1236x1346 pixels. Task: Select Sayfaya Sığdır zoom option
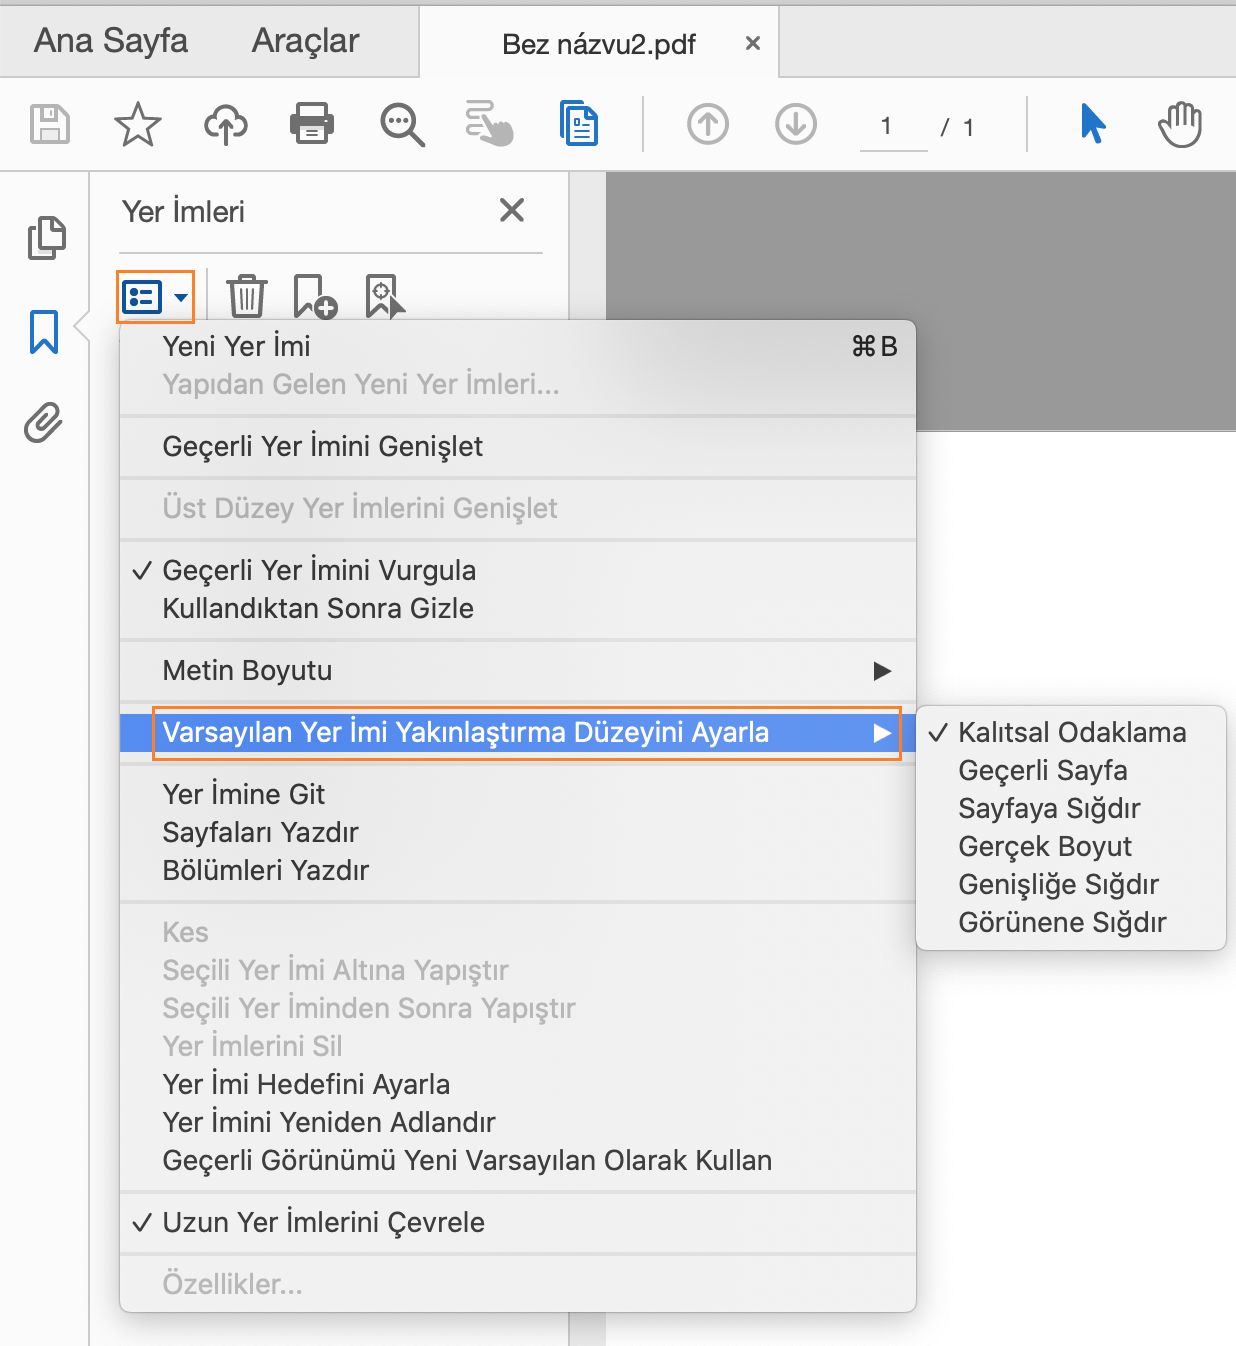click(x=1071, y=808)
